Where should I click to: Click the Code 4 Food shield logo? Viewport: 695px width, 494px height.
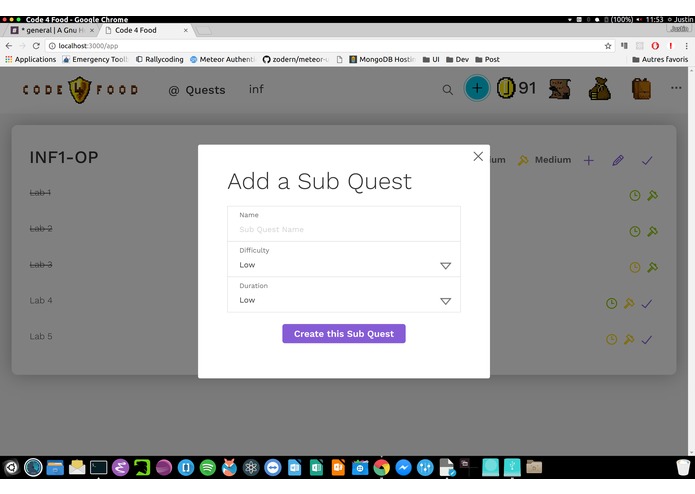(80, 90)
